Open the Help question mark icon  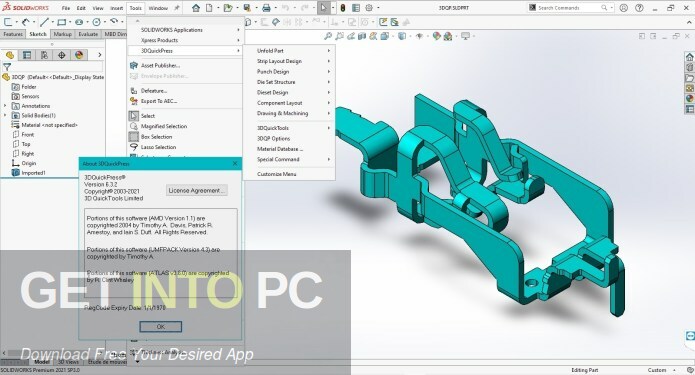639,8
